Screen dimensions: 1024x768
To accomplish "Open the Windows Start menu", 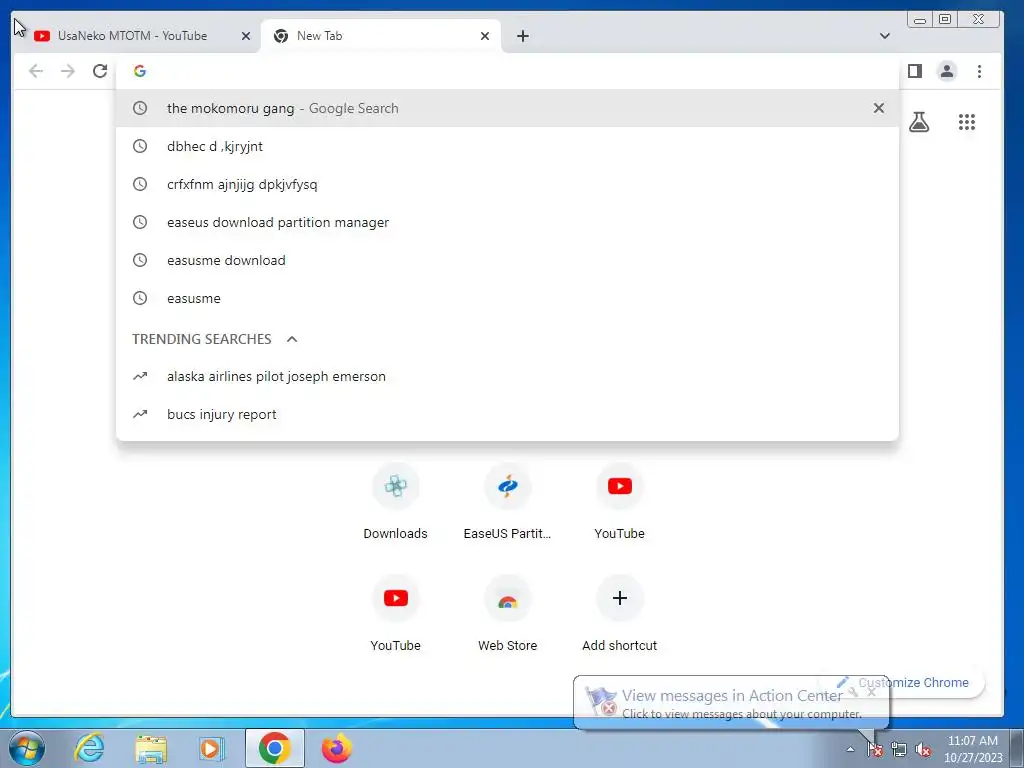I will pos(27,748).
